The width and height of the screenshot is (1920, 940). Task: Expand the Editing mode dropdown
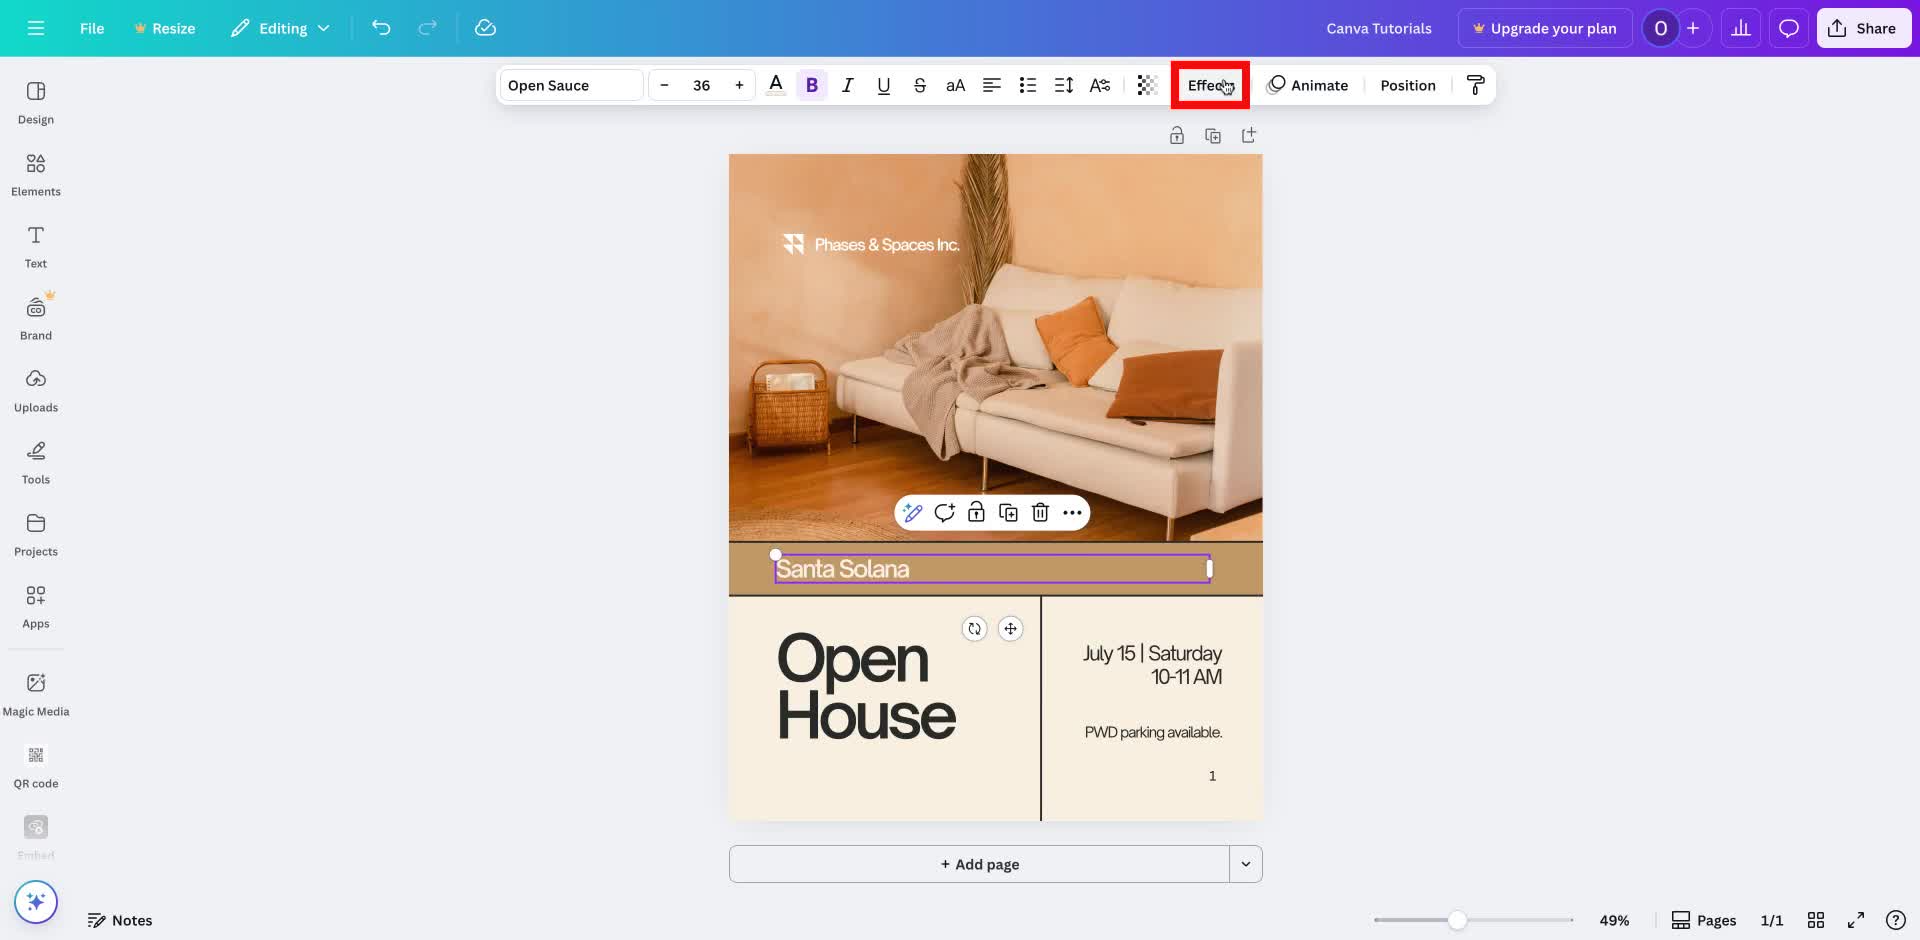pos(280,28)
